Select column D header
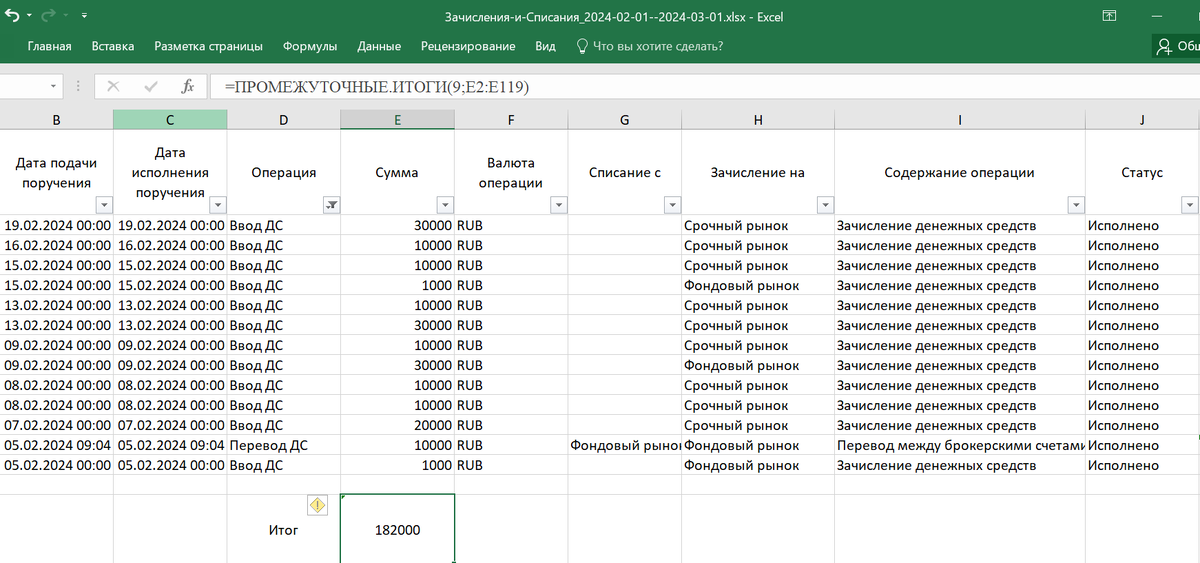 tap(284, 119)
